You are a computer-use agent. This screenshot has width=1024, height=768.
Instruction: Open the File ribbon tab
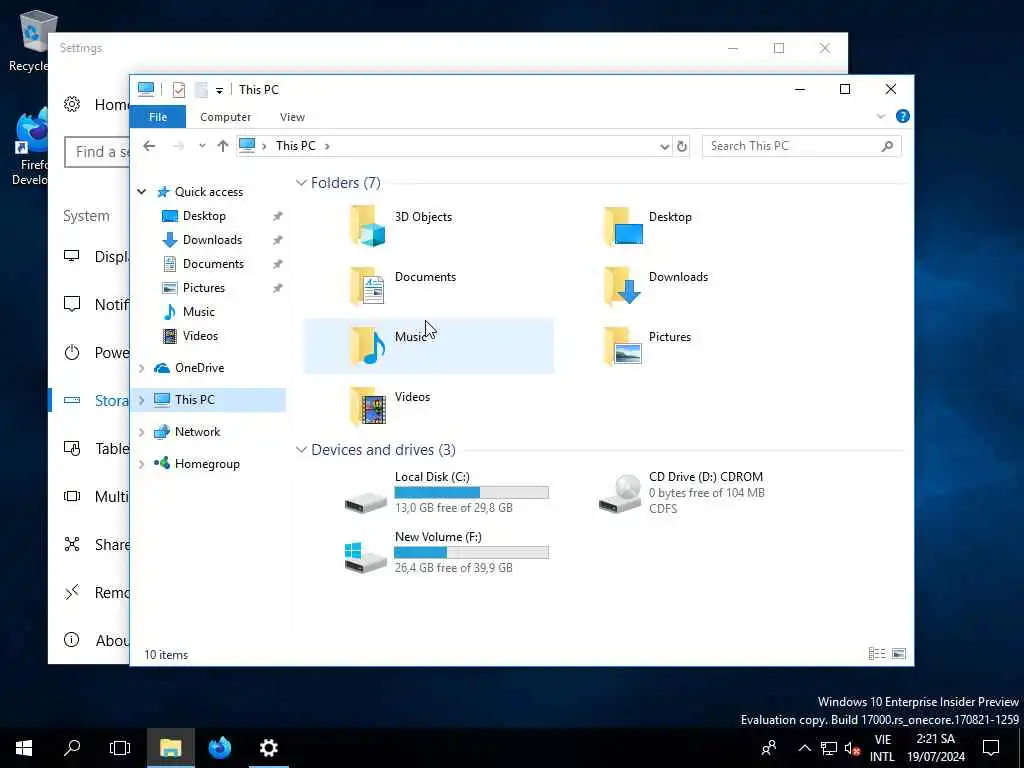(158, 117)
